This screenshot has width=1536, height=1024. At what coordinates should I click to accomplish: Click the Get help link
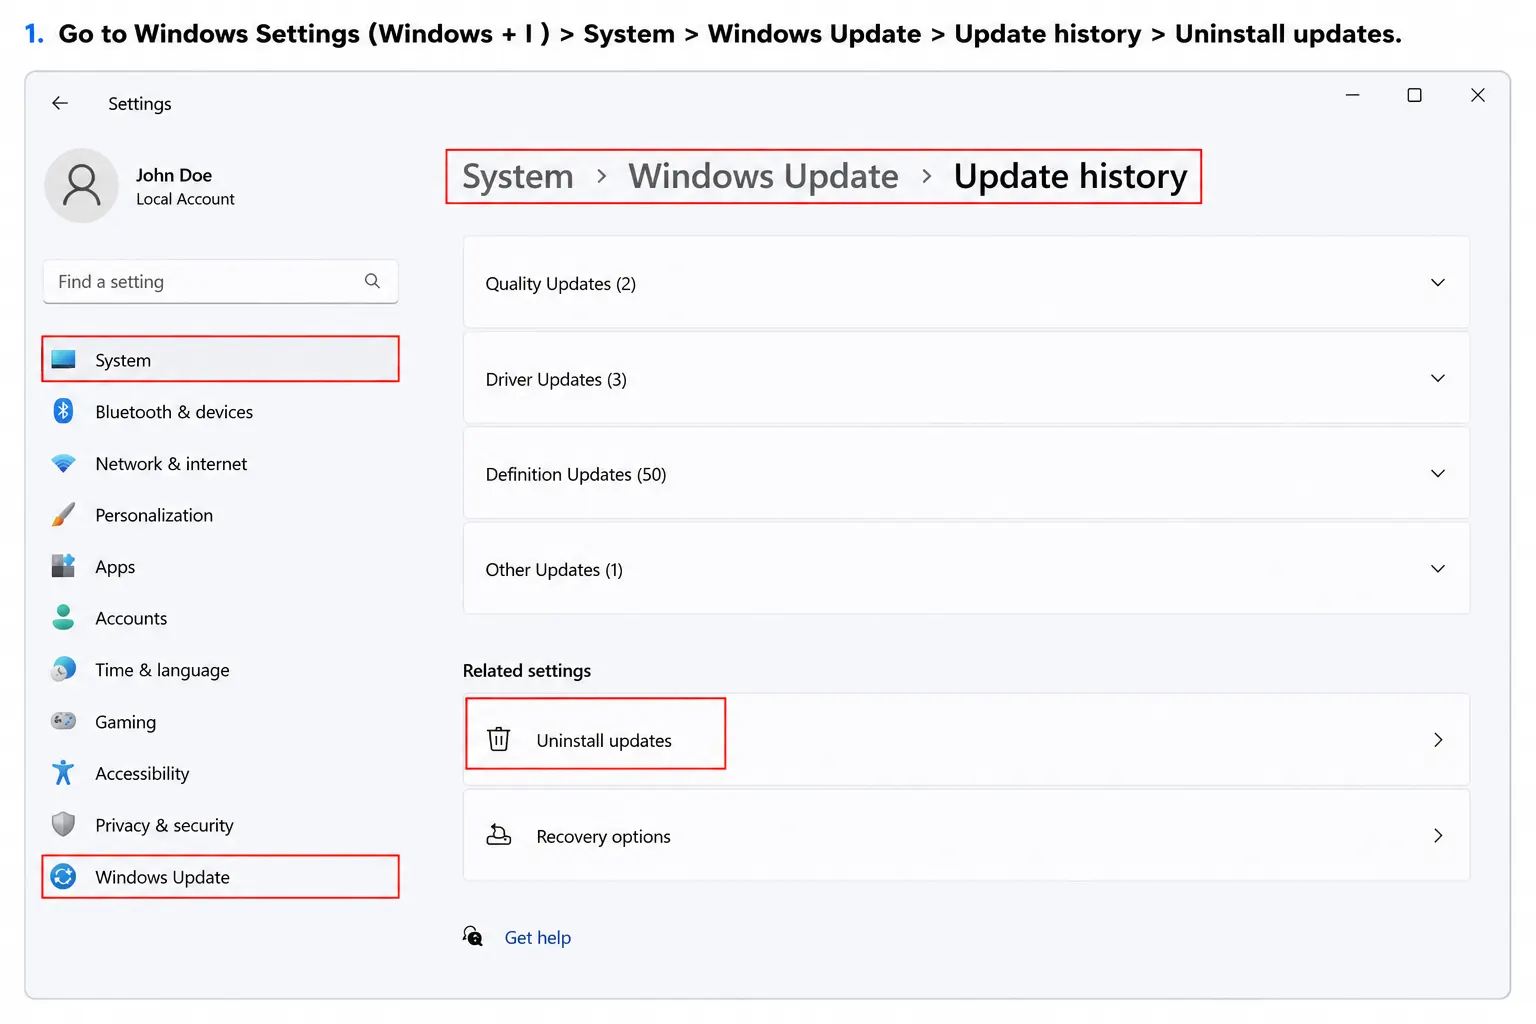(537, 937)
